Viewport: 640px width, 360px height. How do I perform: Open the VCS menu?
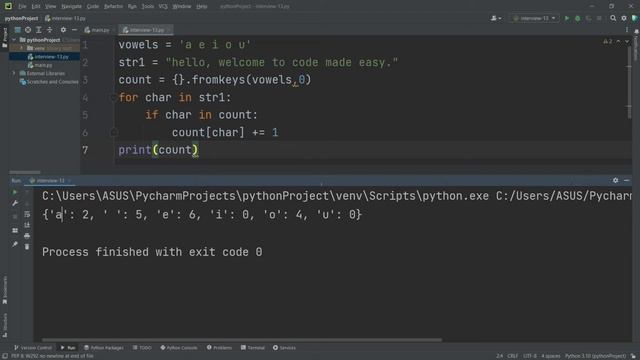click(163, 7)
